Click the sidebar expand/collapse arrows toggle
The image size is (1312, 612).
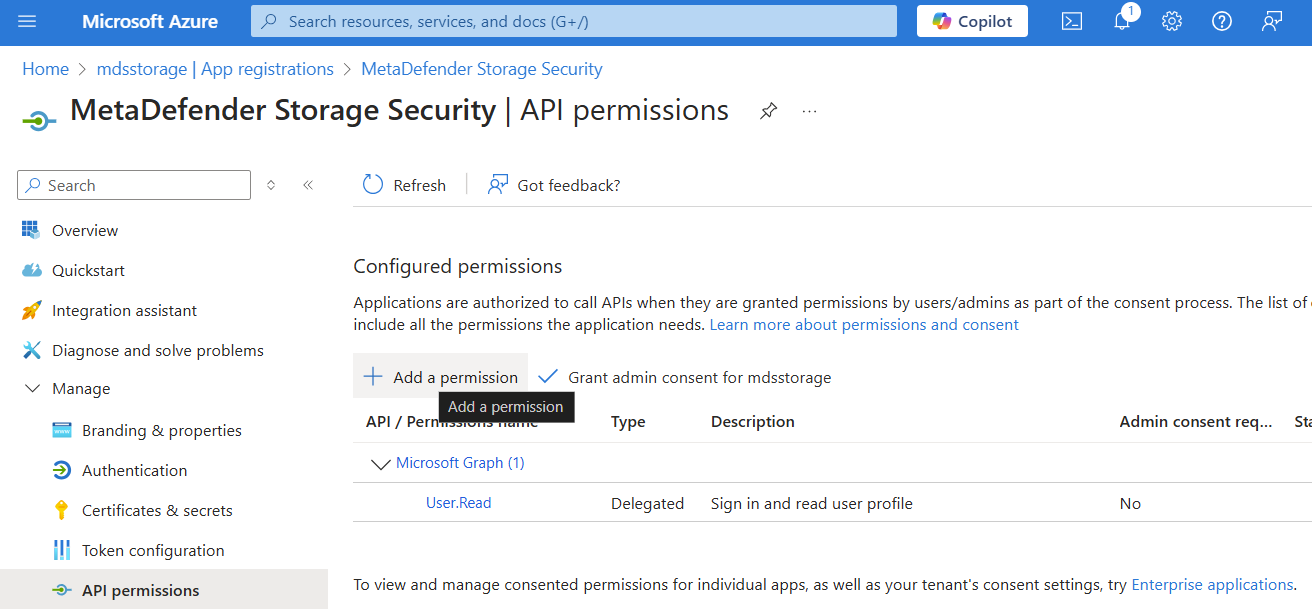(271, 185)
